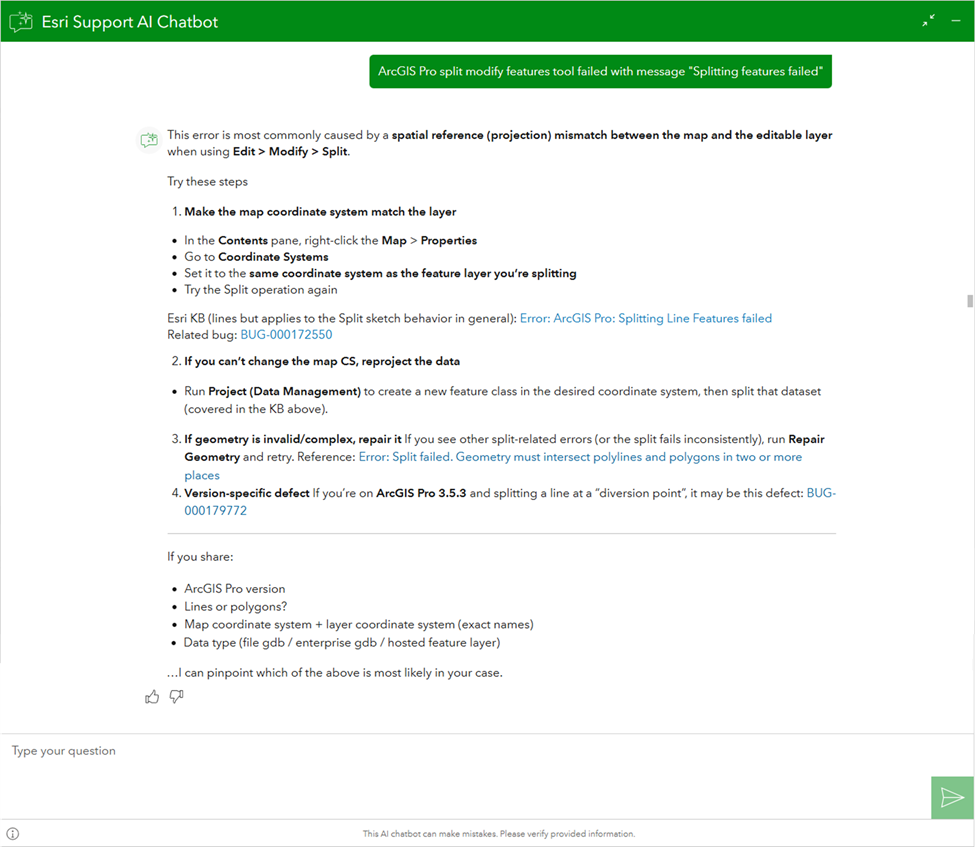The image size is (975, 847).
Task: Toggle thumbs up feedback on the response
Action: click(x=152, y=696)
